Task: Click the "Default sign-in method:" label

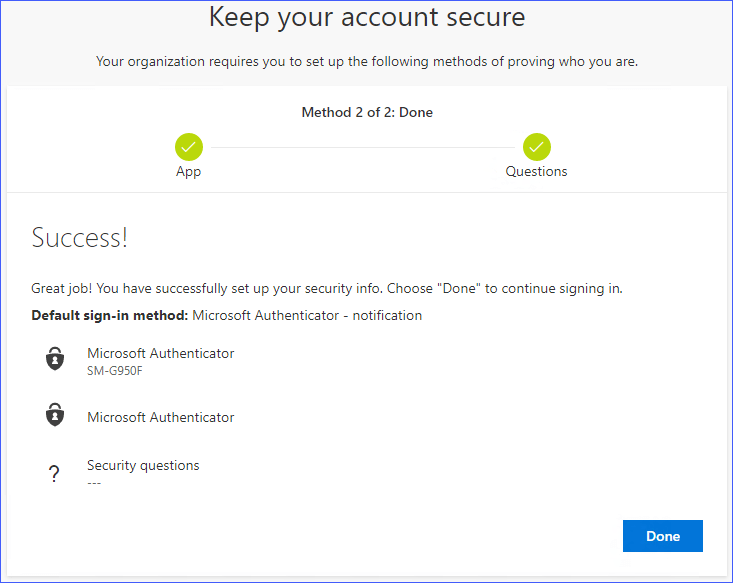Action: [109, 315]
